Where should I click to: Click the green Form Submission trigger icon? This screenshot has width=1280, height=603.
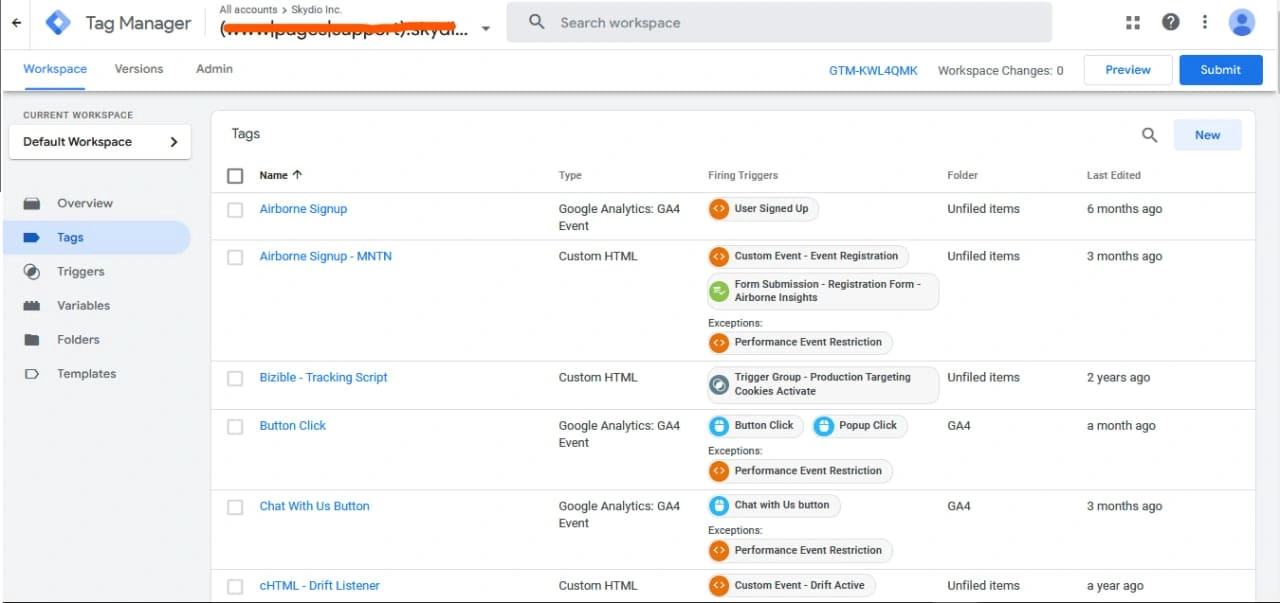point(718,291)
